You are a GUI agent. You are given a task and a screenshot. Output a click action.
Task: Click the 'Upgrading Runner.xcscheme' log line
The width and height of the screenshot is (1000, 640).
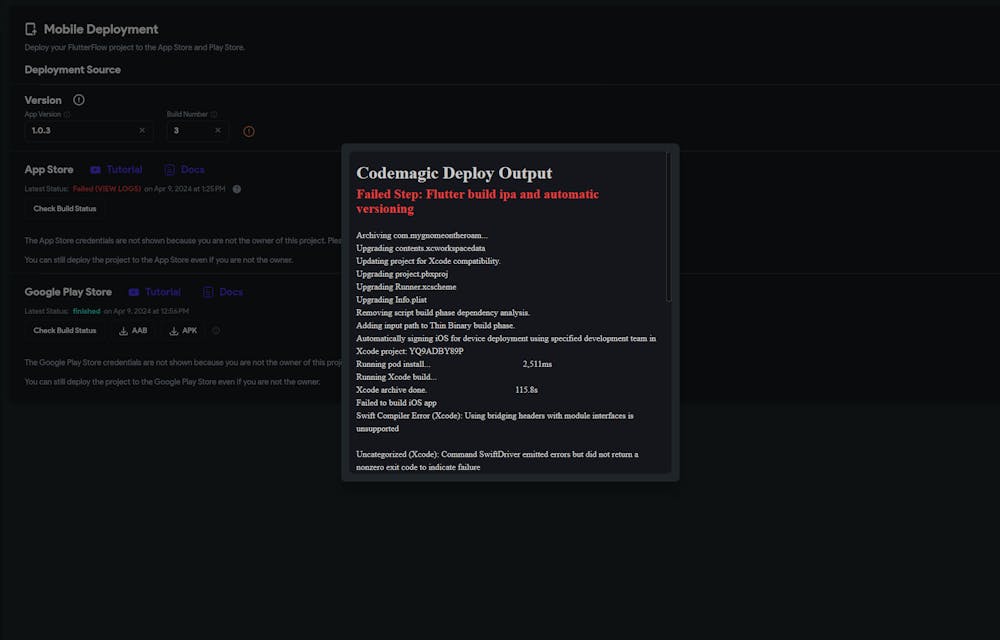(x=406, y=287)
